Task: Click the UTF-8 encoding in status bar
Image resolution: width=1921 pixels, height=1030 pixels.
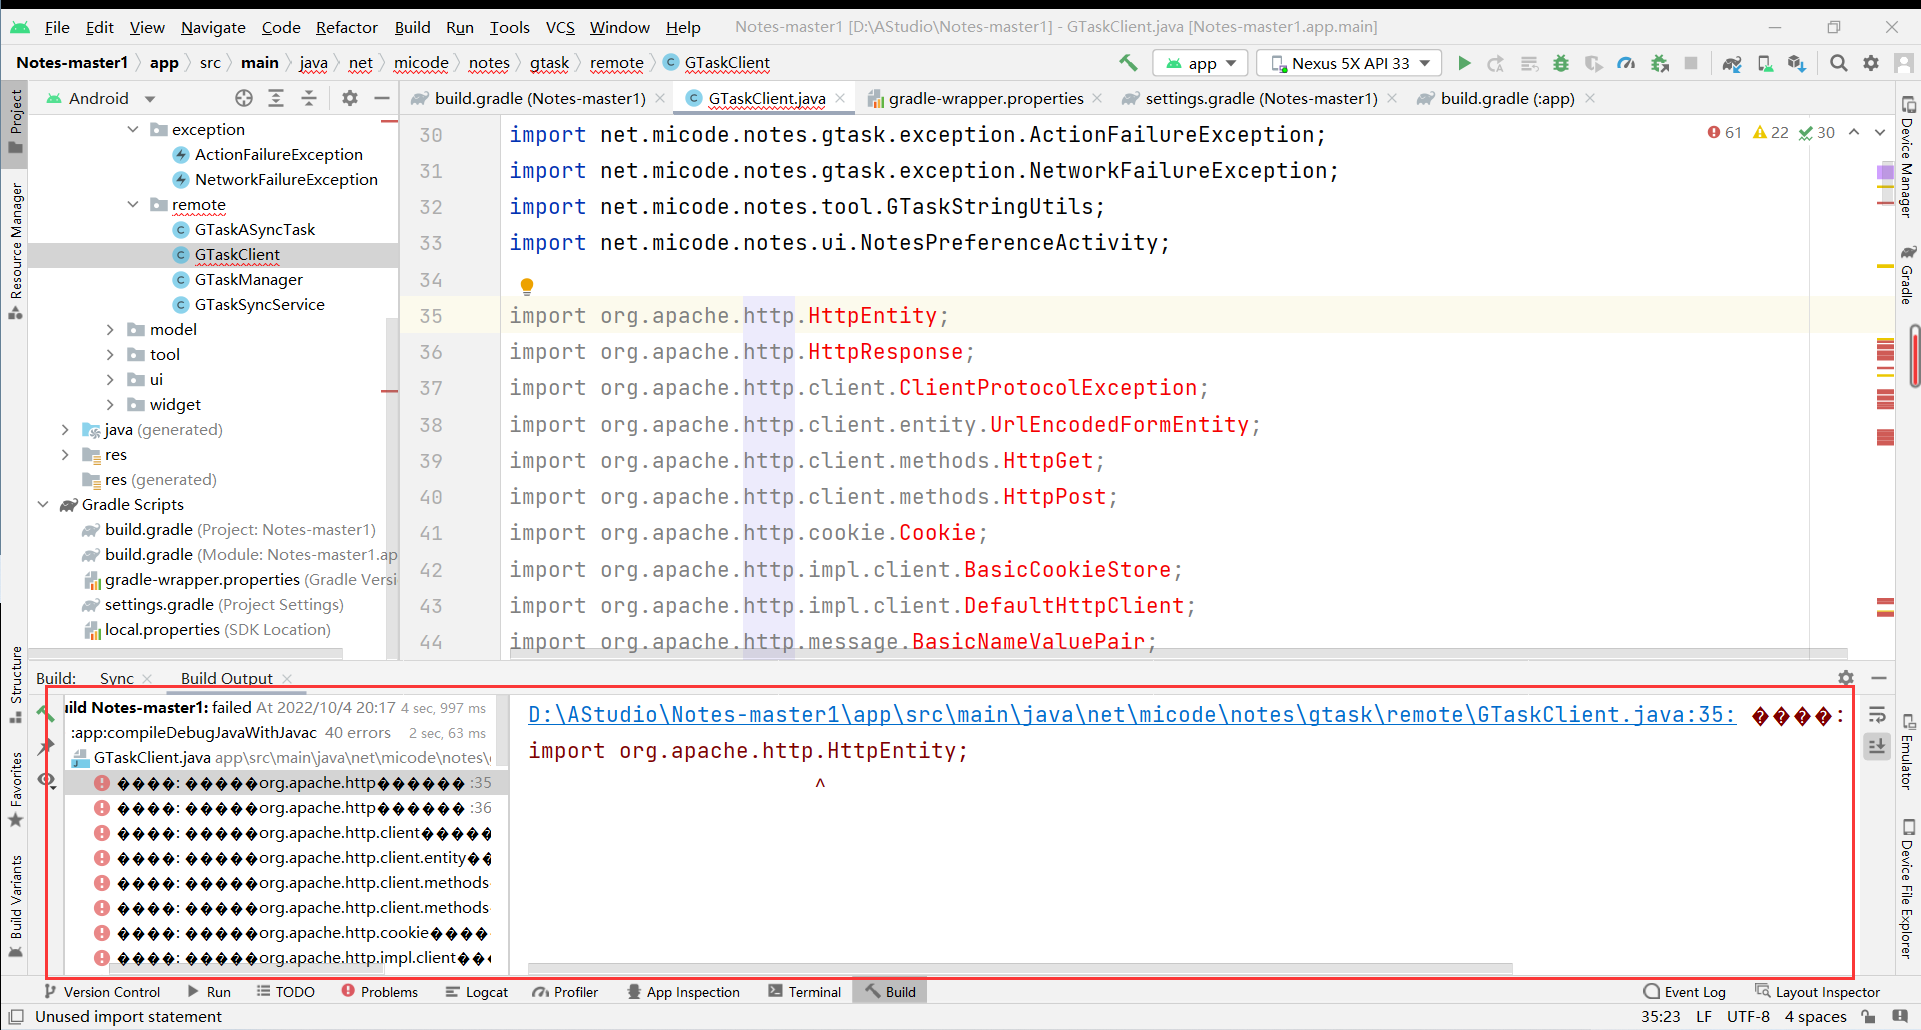Action: click(1748, 1017)
